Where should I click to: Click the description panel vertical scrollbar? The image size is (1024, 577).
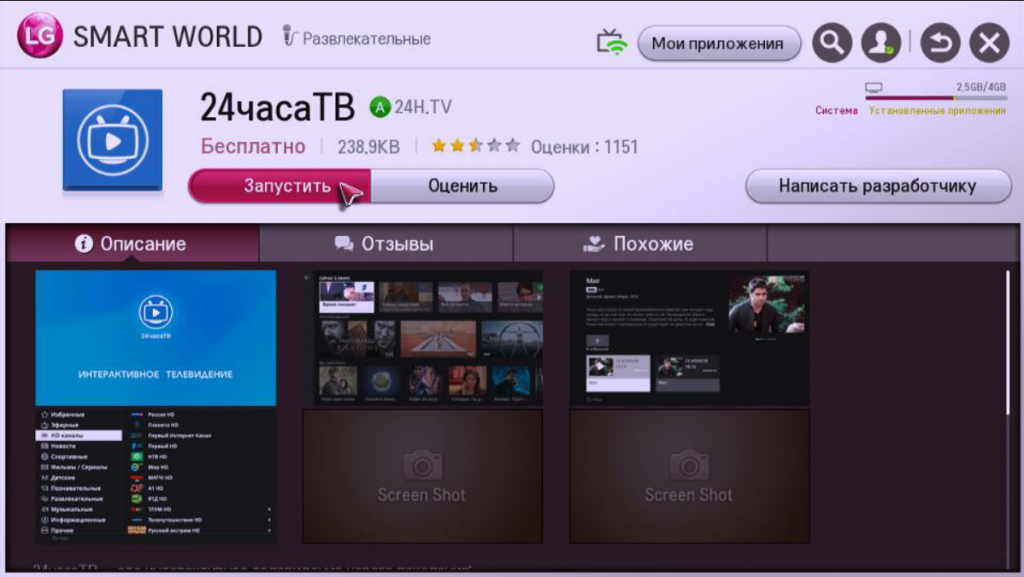click(x=1009, y=343)
